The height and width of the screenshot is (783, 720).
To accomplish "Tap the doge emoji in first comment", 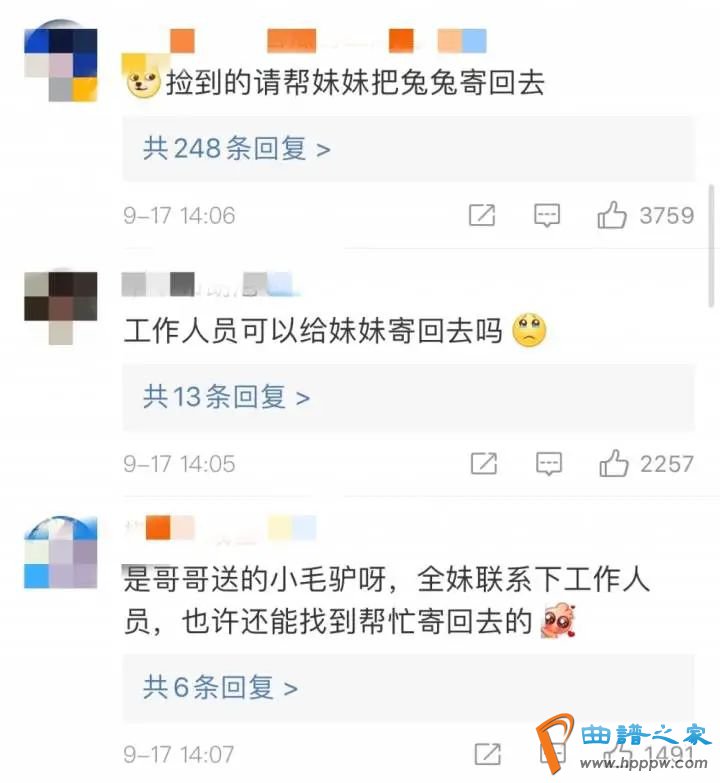I will pyautogui.click(x=142, y=81).
